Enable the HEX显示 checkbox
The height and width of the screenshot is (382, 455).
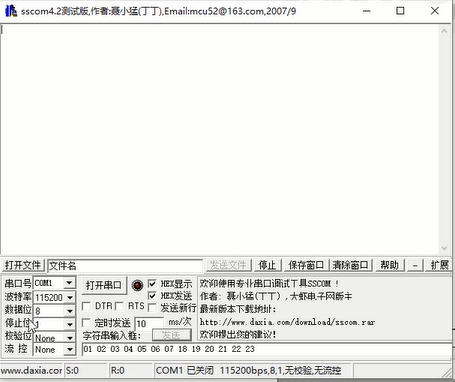152,284
